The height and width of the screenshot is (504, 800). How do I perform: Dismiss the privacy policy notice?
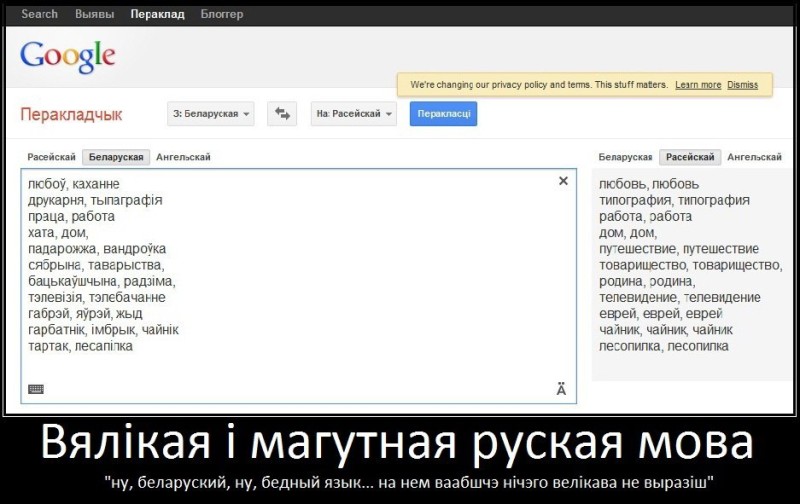pyautogui.click(x=742, y=85)
